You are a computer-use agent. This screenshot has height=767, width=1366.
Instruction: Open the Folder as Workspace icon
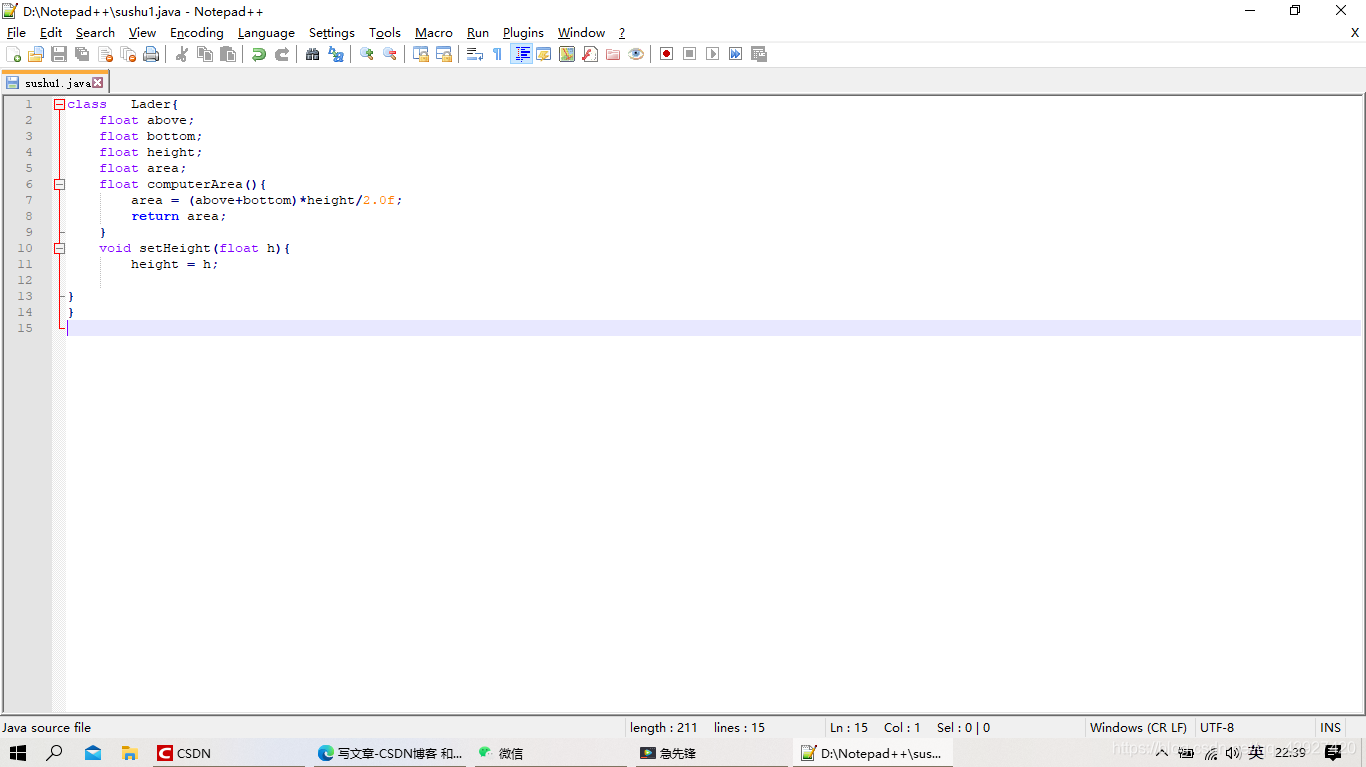(x=613, y=54)
